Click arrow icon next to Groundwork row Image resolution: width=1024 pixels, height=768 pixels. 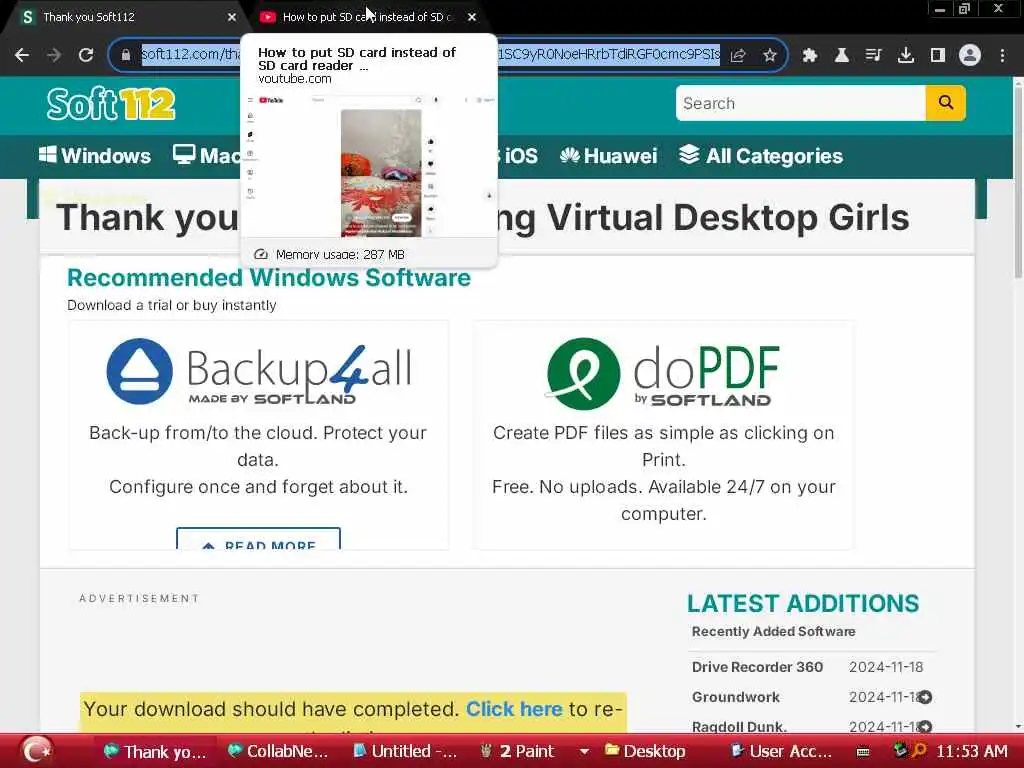pos(925,697)
